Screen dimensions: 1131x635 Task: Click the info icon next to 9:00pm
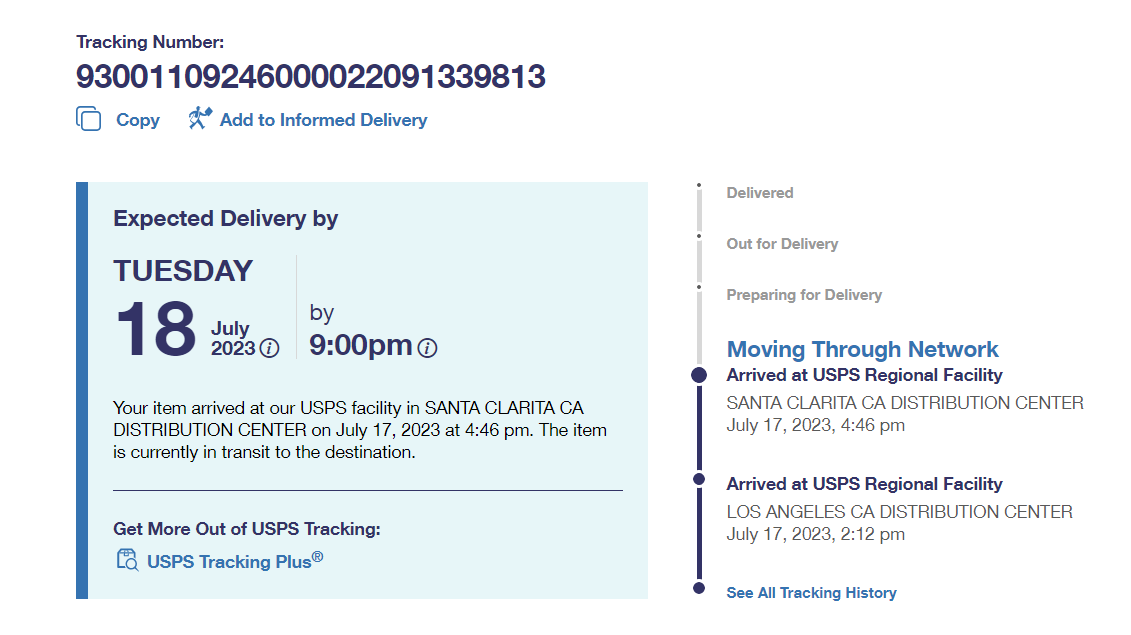[x=427, y=348]
